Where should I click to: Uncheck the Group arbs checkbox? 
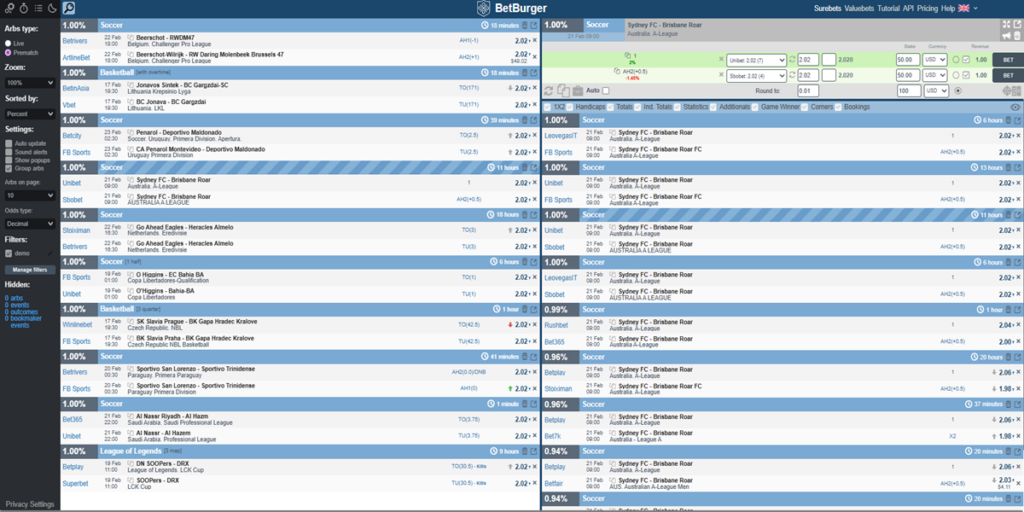9,167
